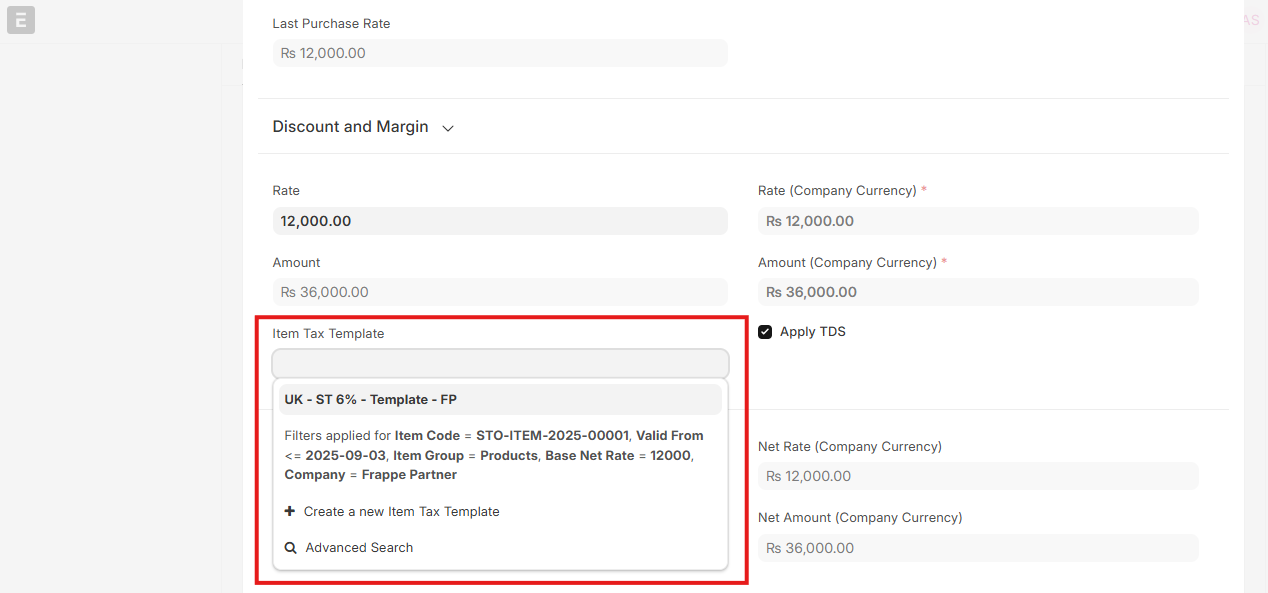Open the Item Tax Template combo box
1268x593 pixels.
500,363
